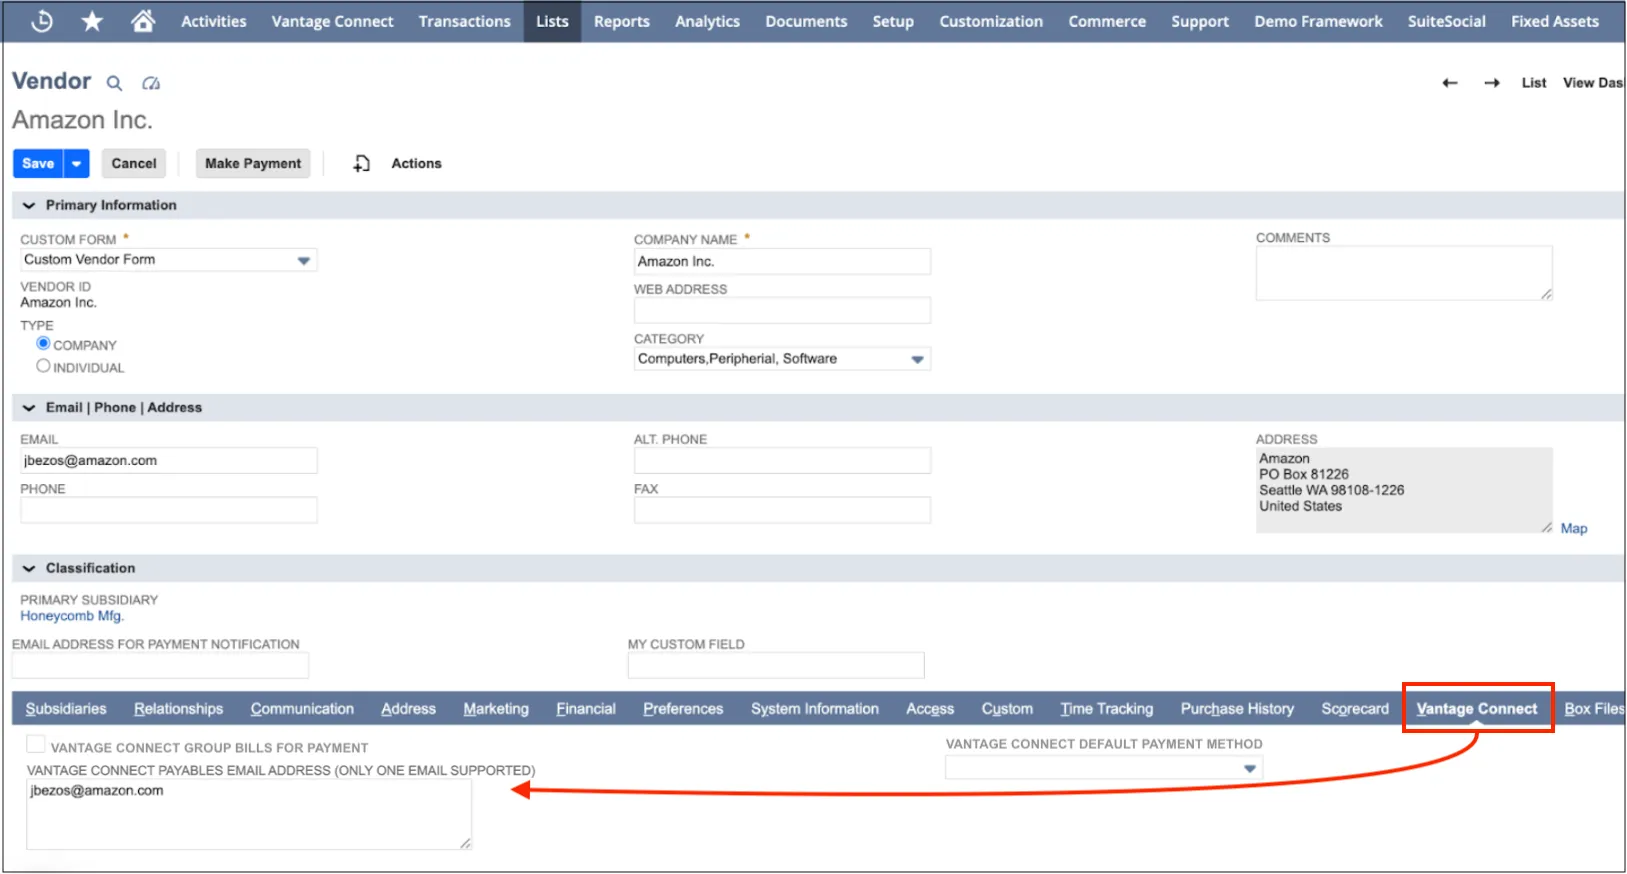
Task: Click the Company Name input field
Action: pyautogui.click(x=782, y=261)
